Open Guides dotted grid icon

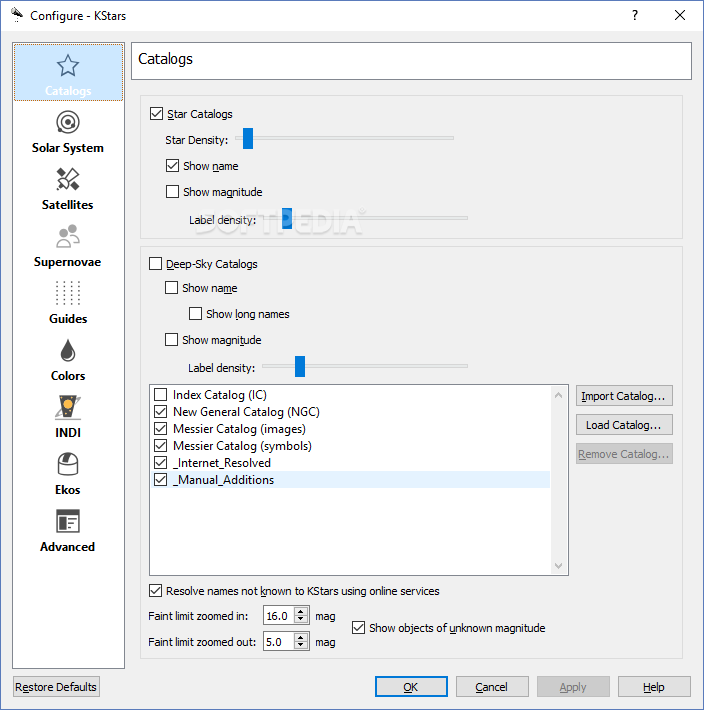(x=68, y=293)
